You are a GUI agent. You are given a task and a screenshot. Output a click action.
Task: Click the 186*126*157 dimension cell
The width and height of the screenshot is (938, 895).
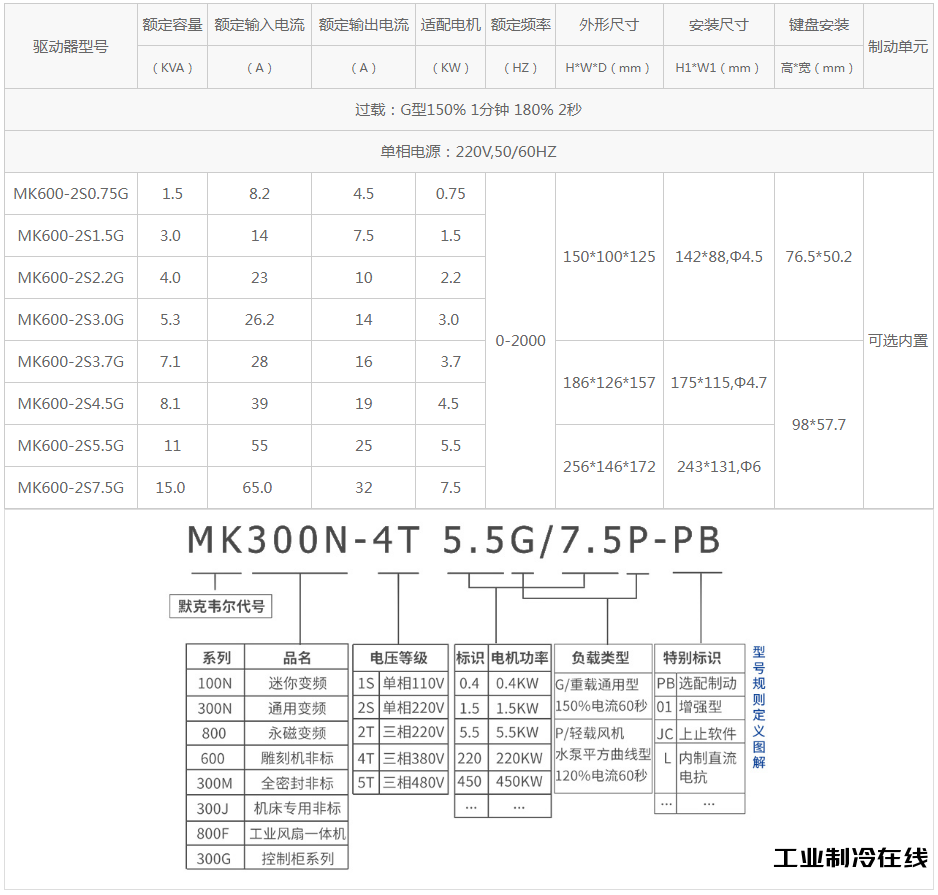pos(609,383)
